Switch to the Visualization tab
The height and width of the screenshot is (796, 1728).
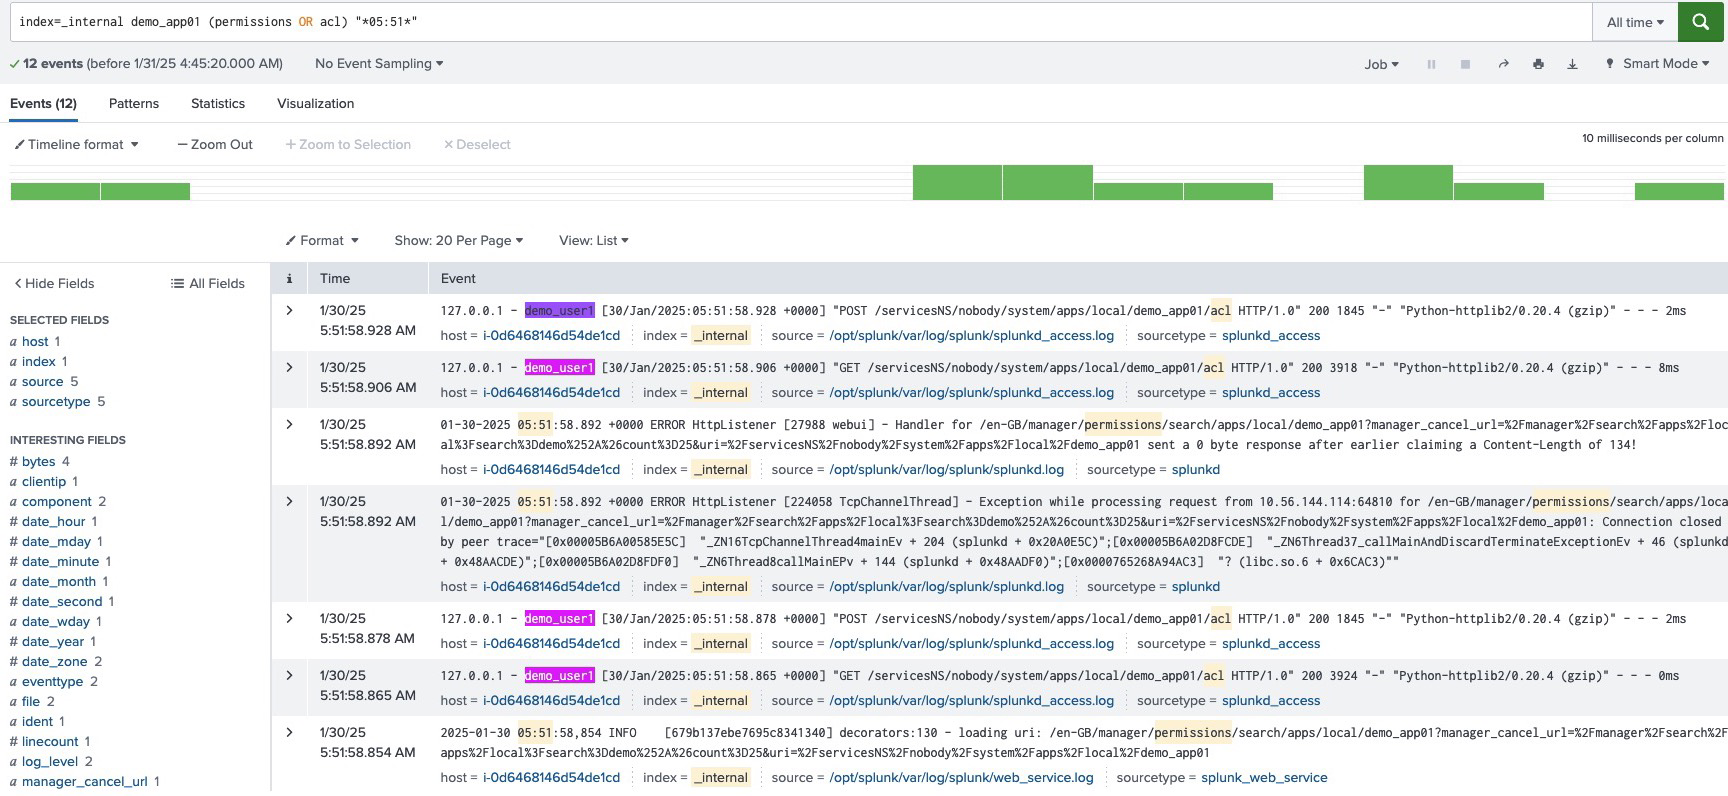(315, 104)
